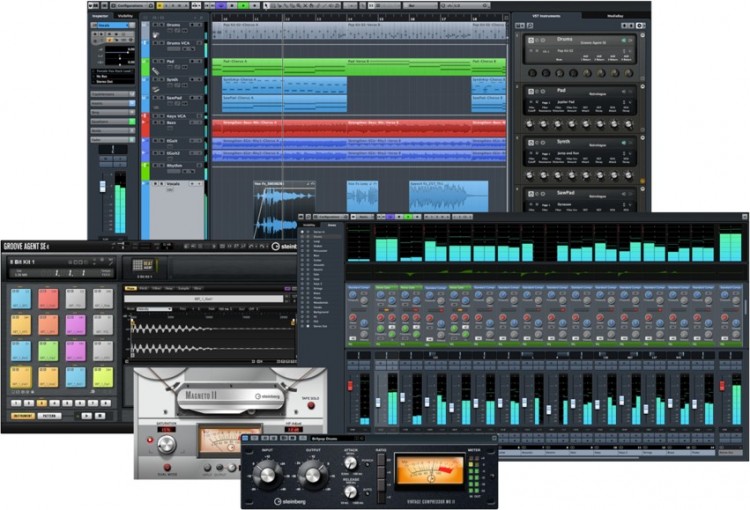Switch Groove Agent to INSTRUMENT mode
Image resolution: width=750 pixels, height=510 pixels.
tap(22, 416)
